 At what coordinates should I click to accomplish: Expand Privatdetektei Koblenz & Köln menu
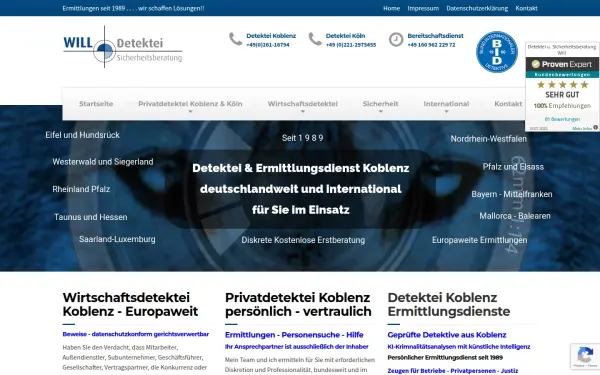coord(190,104)
